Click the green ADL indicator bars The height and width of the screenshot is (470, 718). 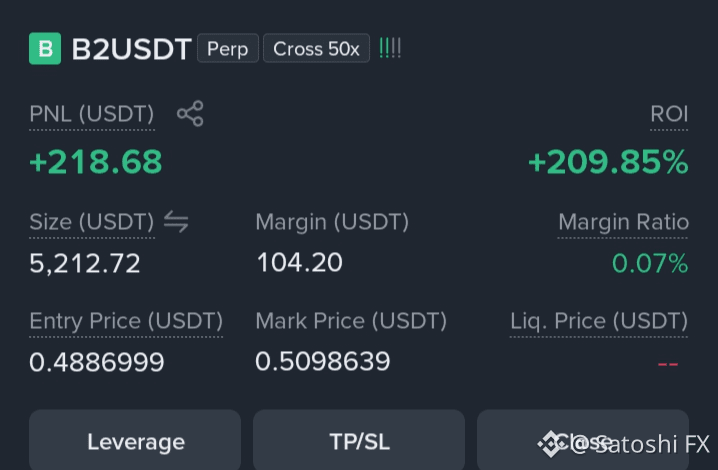coord(390,48)
